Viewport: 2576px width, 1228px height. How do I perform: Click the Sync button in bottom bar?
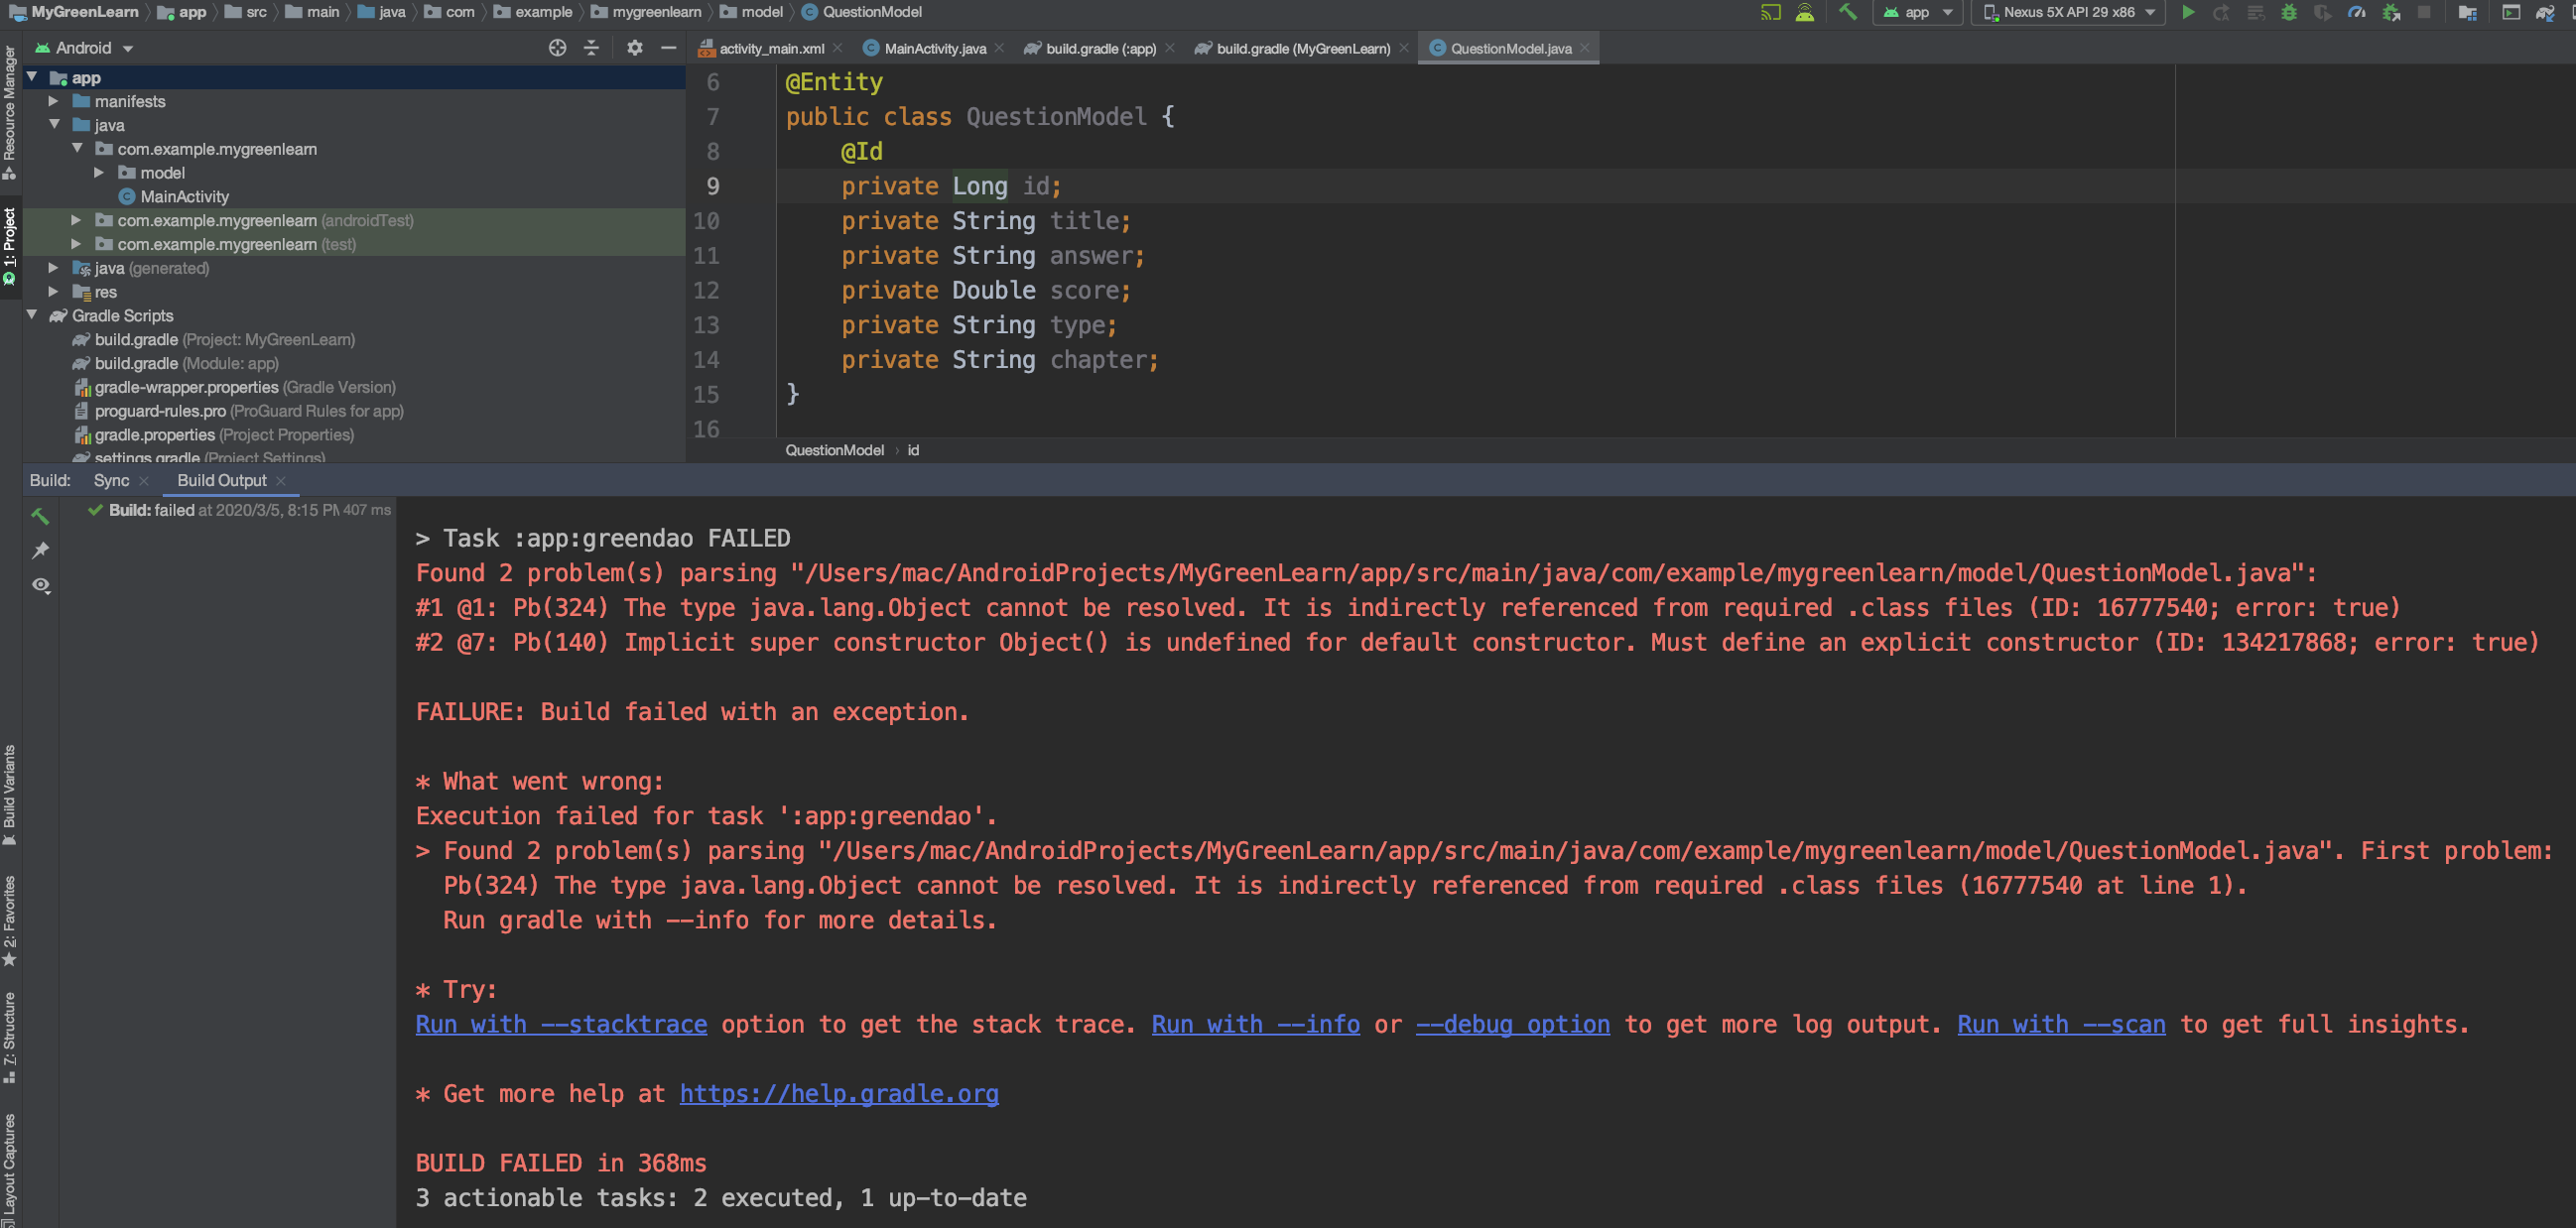pyautogui.click(x=110, y=479)
